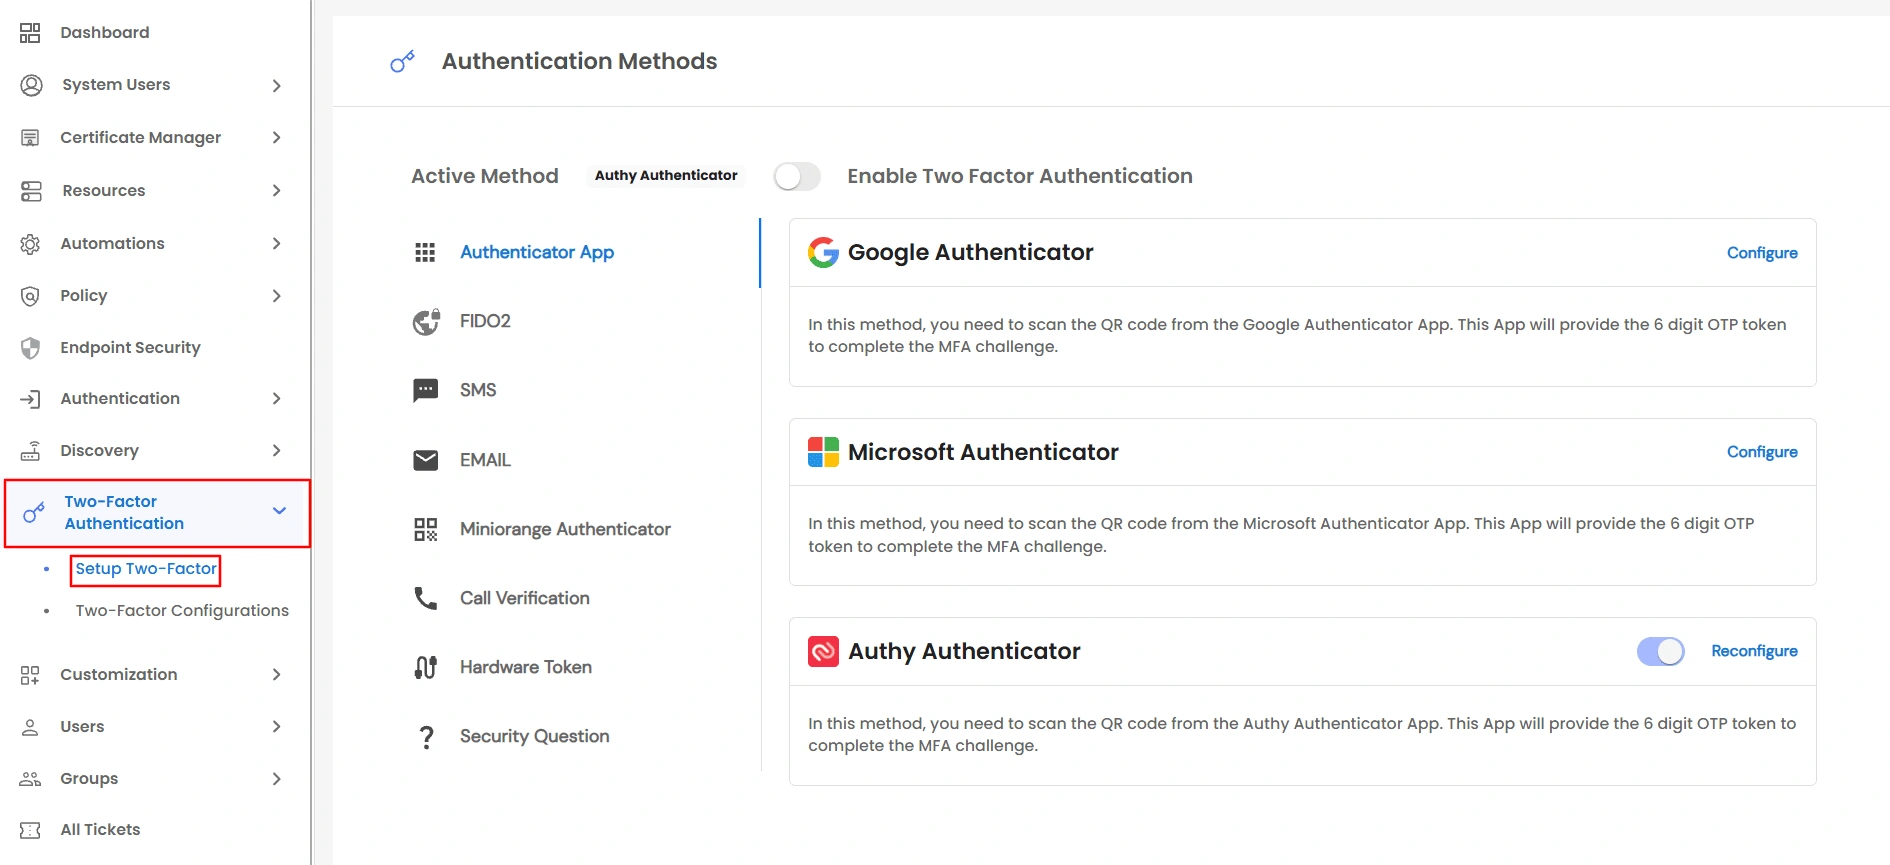The height and width of the screenshot is (865, 1890).
Task: Expand the System Users chevron
Action: point(277,86)
